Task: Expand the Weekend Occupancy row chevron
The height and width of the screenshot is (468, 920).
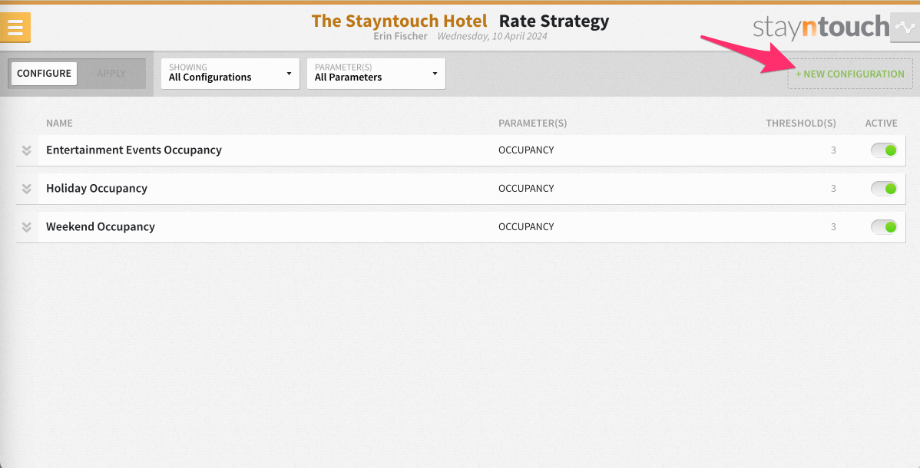Action: point(26,226)
